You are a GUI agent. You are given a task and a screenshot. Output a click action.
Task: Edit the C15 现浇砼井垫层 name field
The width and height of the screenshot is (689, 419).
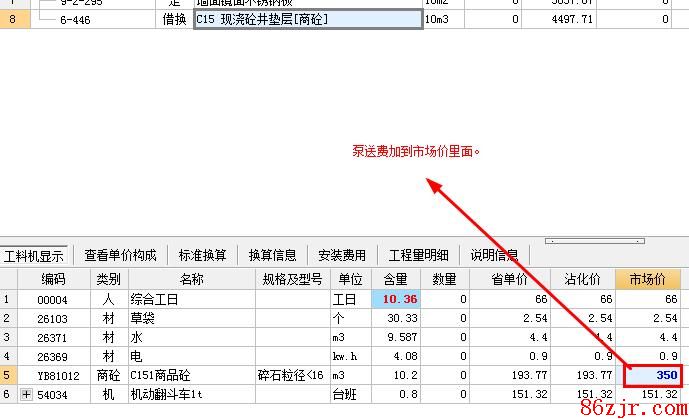coord(307,19)
